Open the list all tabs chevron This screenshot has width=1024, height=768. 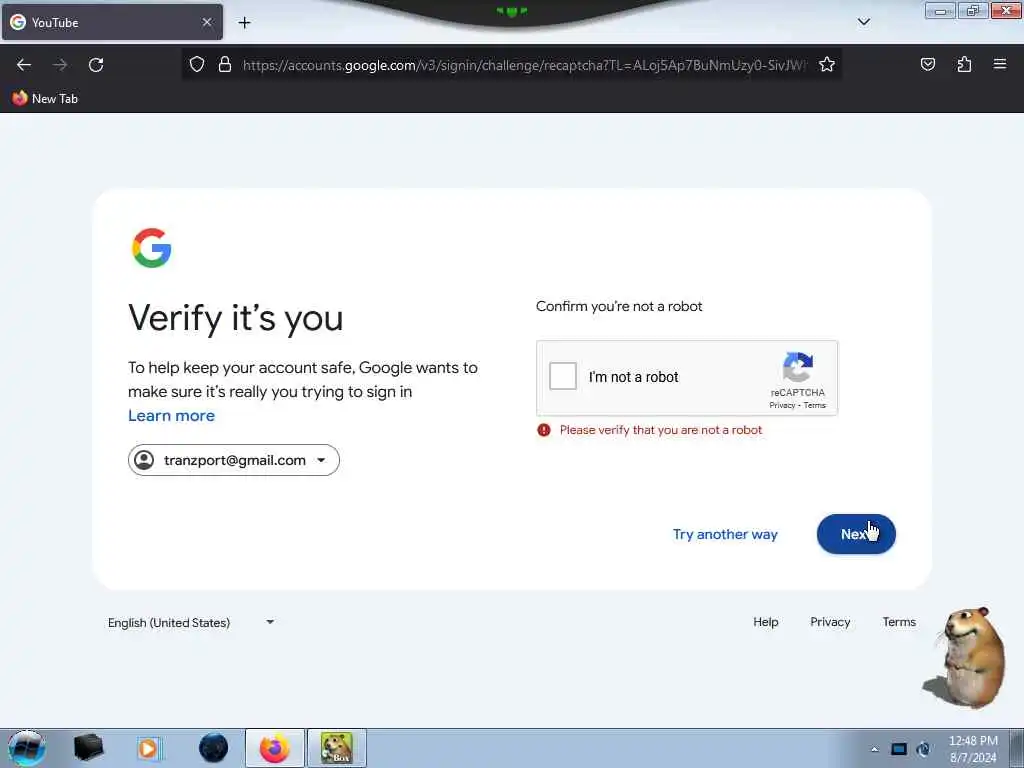[863, 22]
